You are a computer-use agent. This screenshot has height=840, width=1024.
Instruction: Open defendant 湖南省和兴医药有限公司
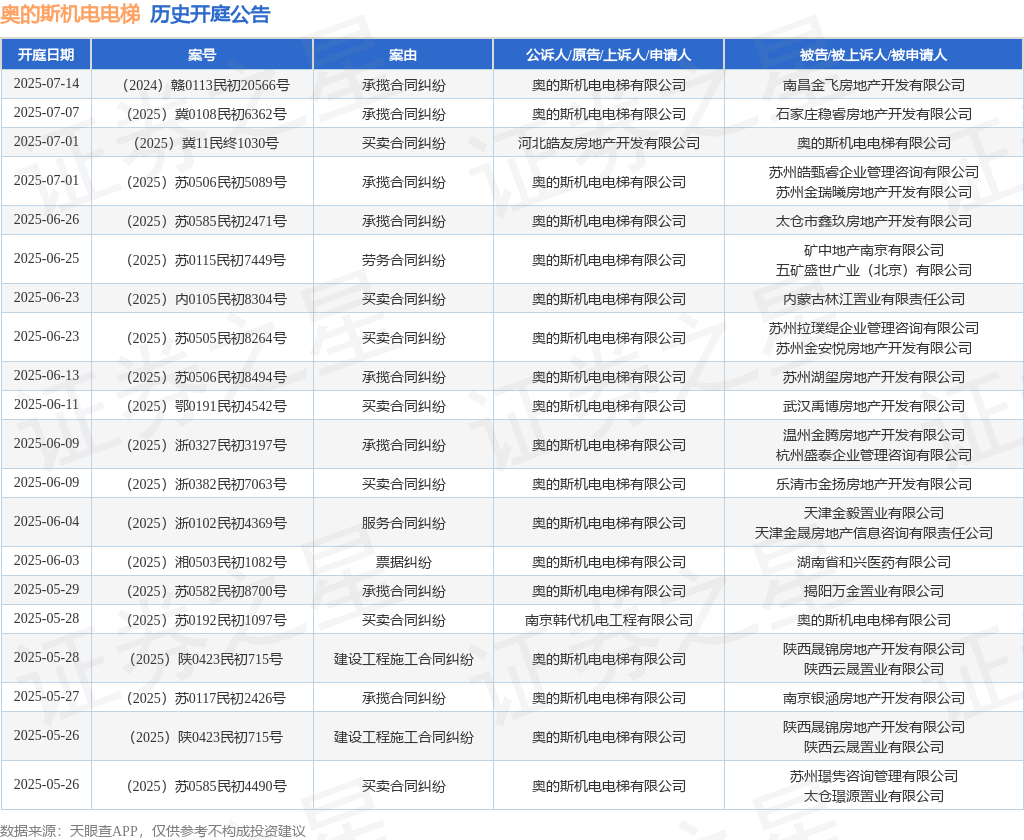(874, 562)
